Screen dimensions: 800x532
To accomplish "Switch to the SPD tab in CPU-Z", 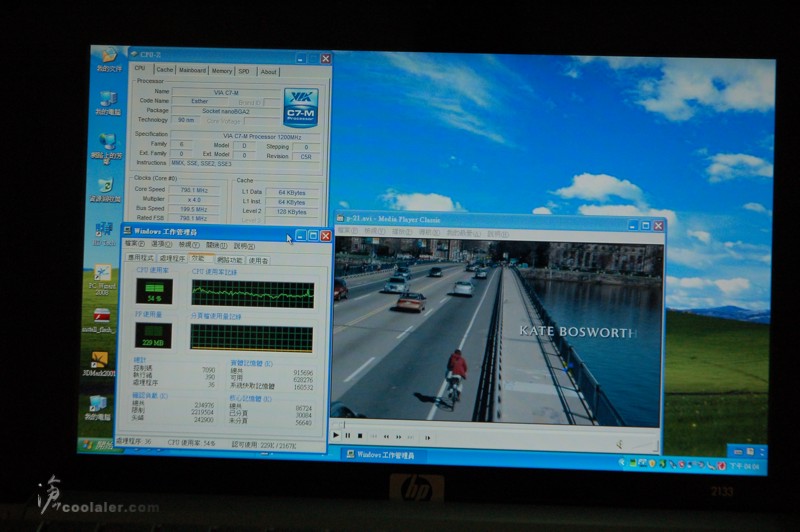I will tap(244, 71).
